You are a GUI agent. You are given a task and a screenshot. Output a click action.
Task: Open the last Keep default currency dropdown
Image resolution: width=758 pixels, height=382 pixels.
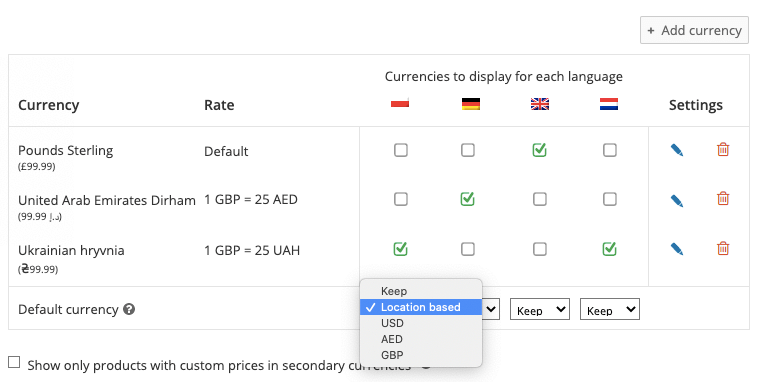click(x=610, y=309)
